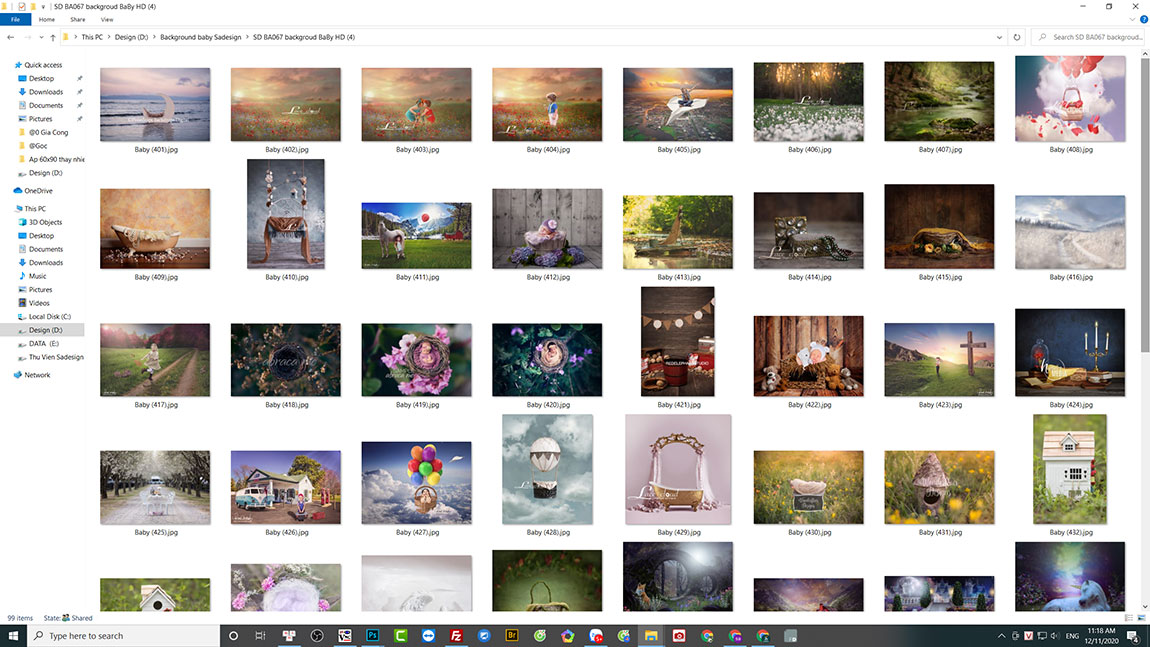Click the New folder icon in the title bar
Image resolution: width=1150 pixels, height=647 pixels.
(33, 7)
